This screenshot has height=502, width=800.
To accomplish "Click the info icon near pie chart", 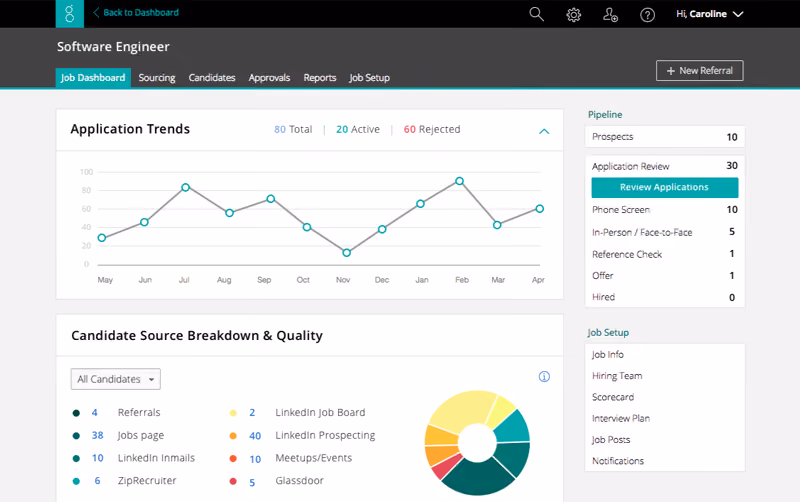I will click(x=544, y=376).
